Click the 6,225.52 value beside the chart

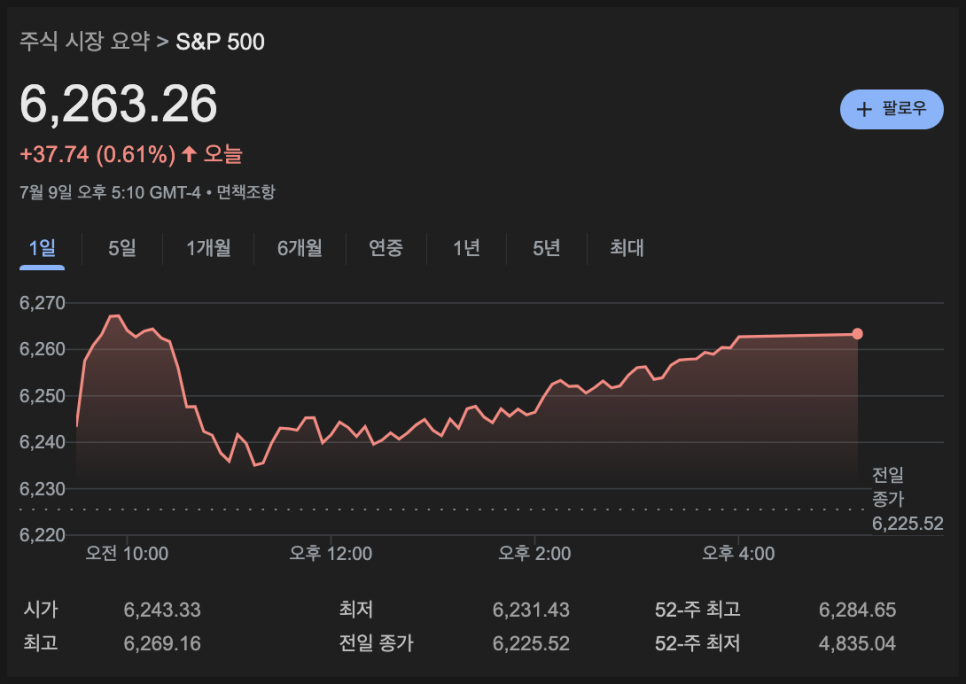907,524
